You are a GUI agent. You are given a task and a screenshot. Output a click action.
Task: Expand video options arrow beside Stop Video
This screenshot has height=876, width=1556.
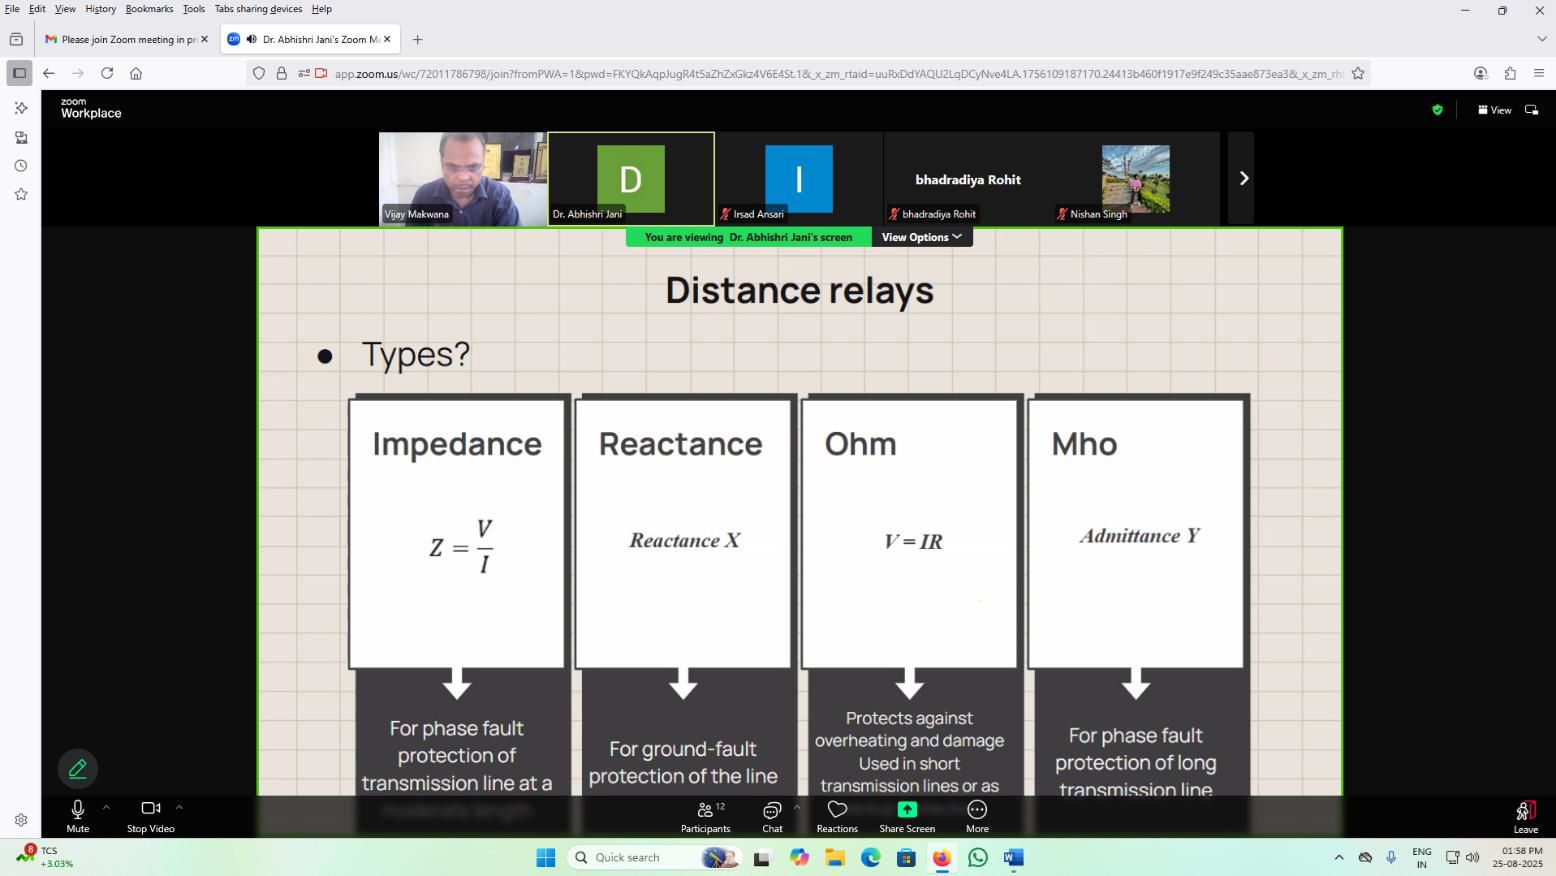pyautogui.click(x=179, y=807)
